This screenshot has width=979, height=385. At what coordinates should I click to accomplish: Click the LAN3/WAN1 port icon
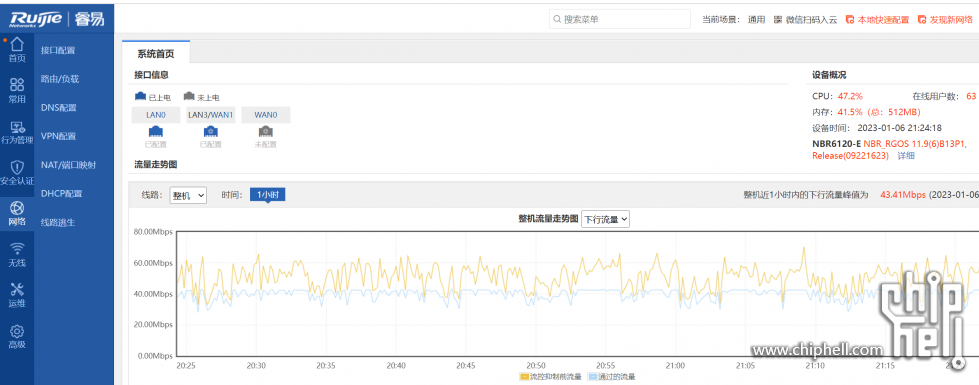coord(210,132)
